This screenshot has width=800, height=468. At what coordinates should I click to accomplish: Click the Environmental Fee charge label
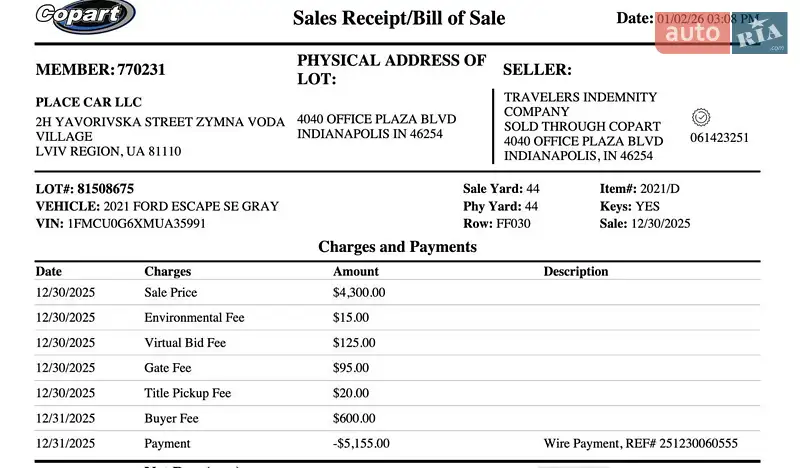click(194, 318)
